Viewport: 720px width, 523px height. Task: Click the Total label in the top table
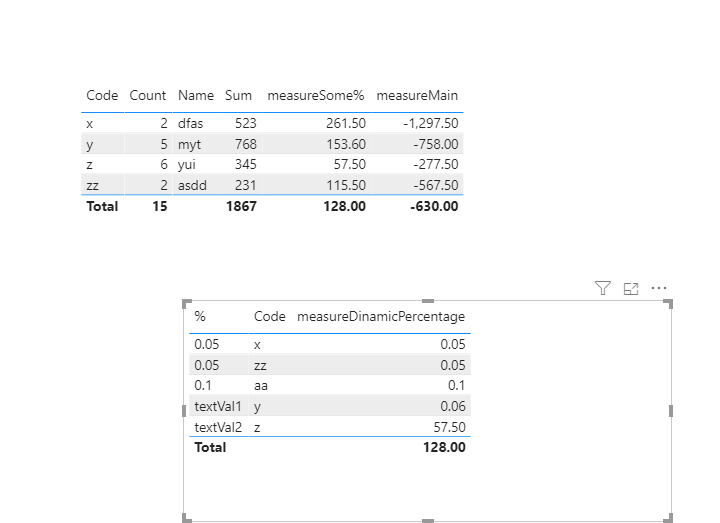pos(102,207)
